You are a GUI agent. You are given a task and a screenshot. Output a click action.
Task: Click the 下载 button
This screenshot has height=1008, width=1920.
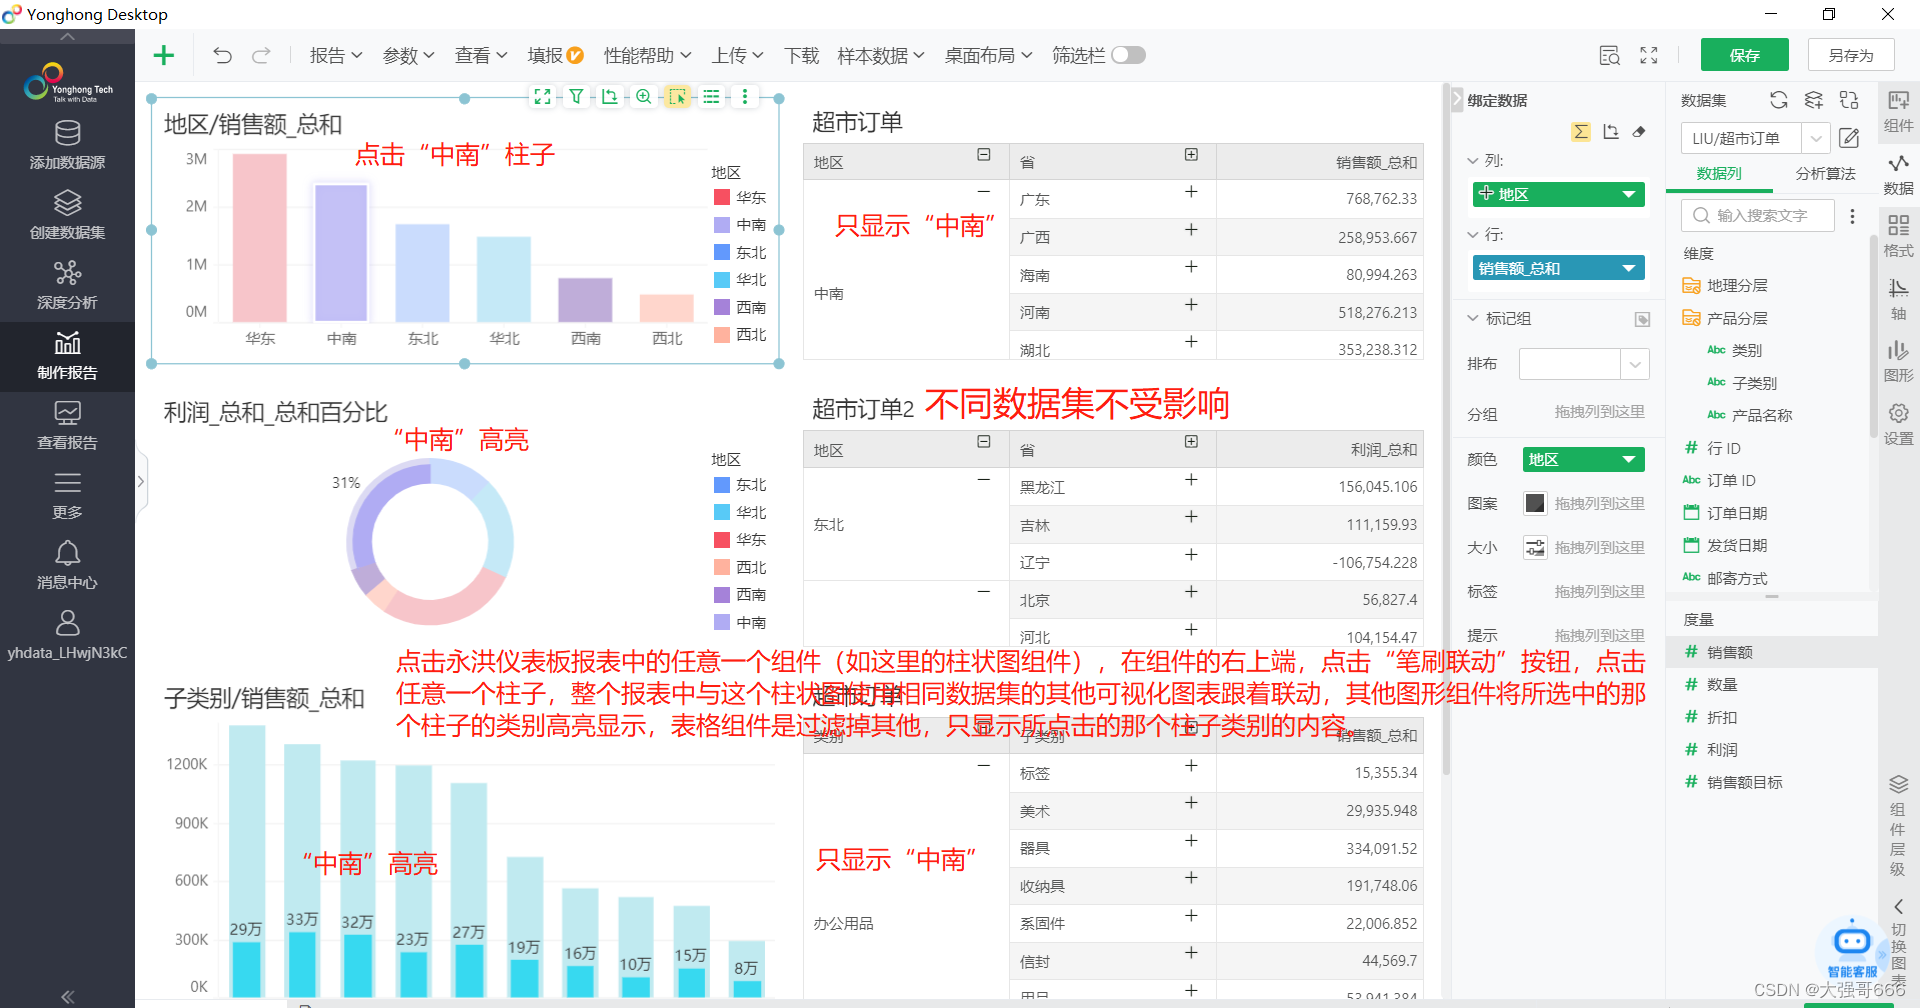(x=801, y=55)
